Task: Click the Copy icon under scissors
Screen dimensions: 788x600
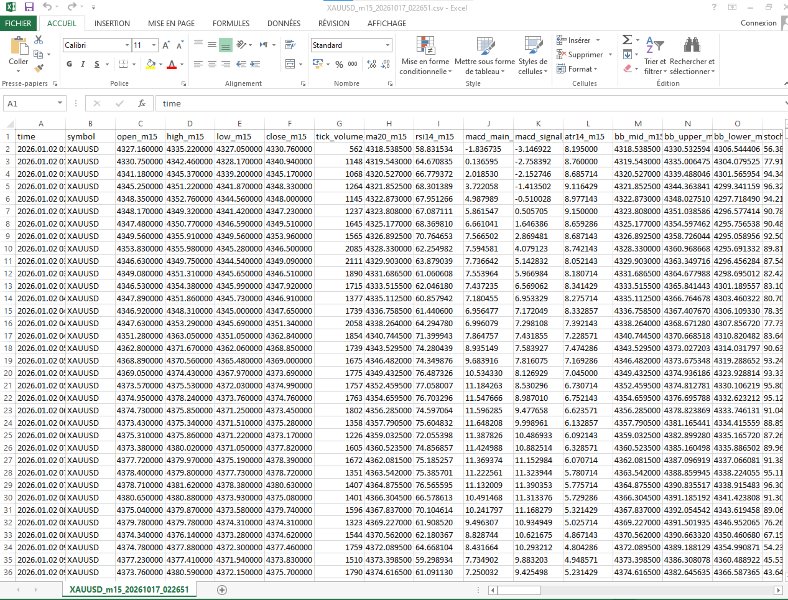Action: (39, 54)
